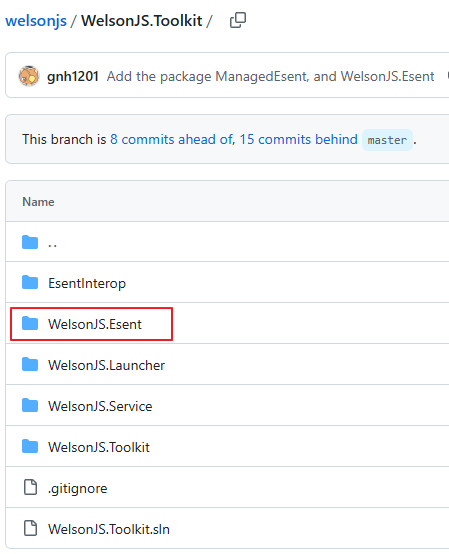The height and width of the screenshot is (554, 449).
Task: Open the .gitignore file name
Action: [x=78, y=488]
